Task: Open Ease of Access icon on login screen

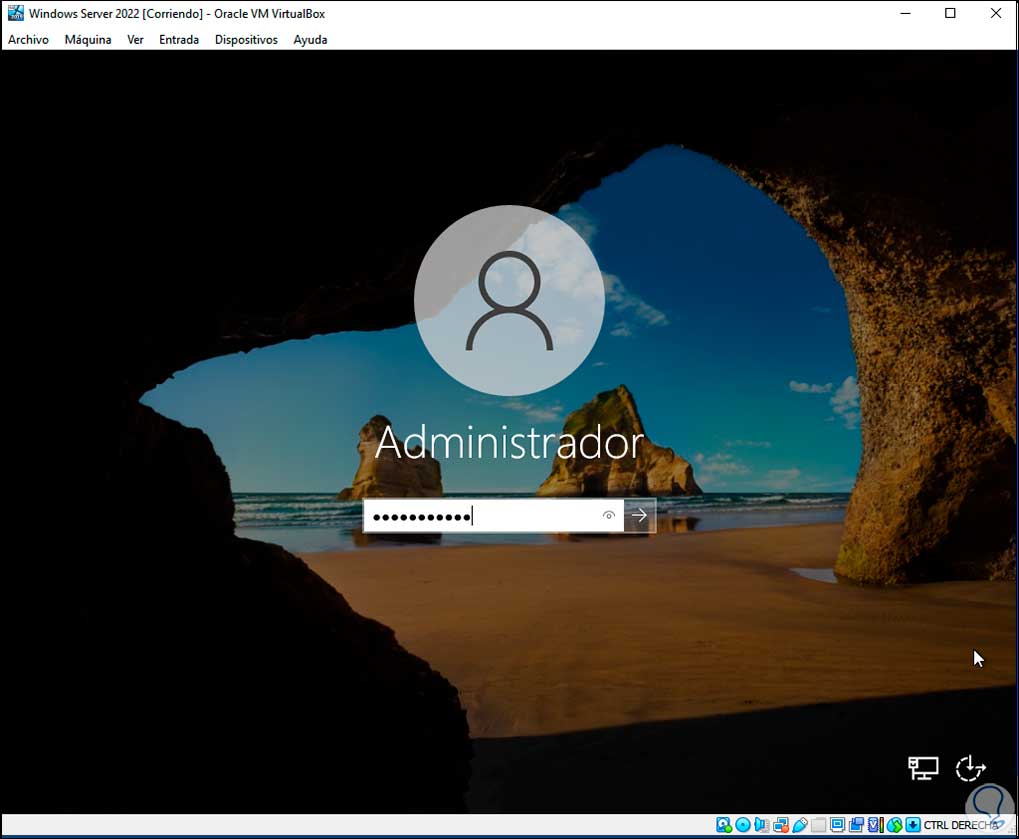Action: (x=970, y=768)
